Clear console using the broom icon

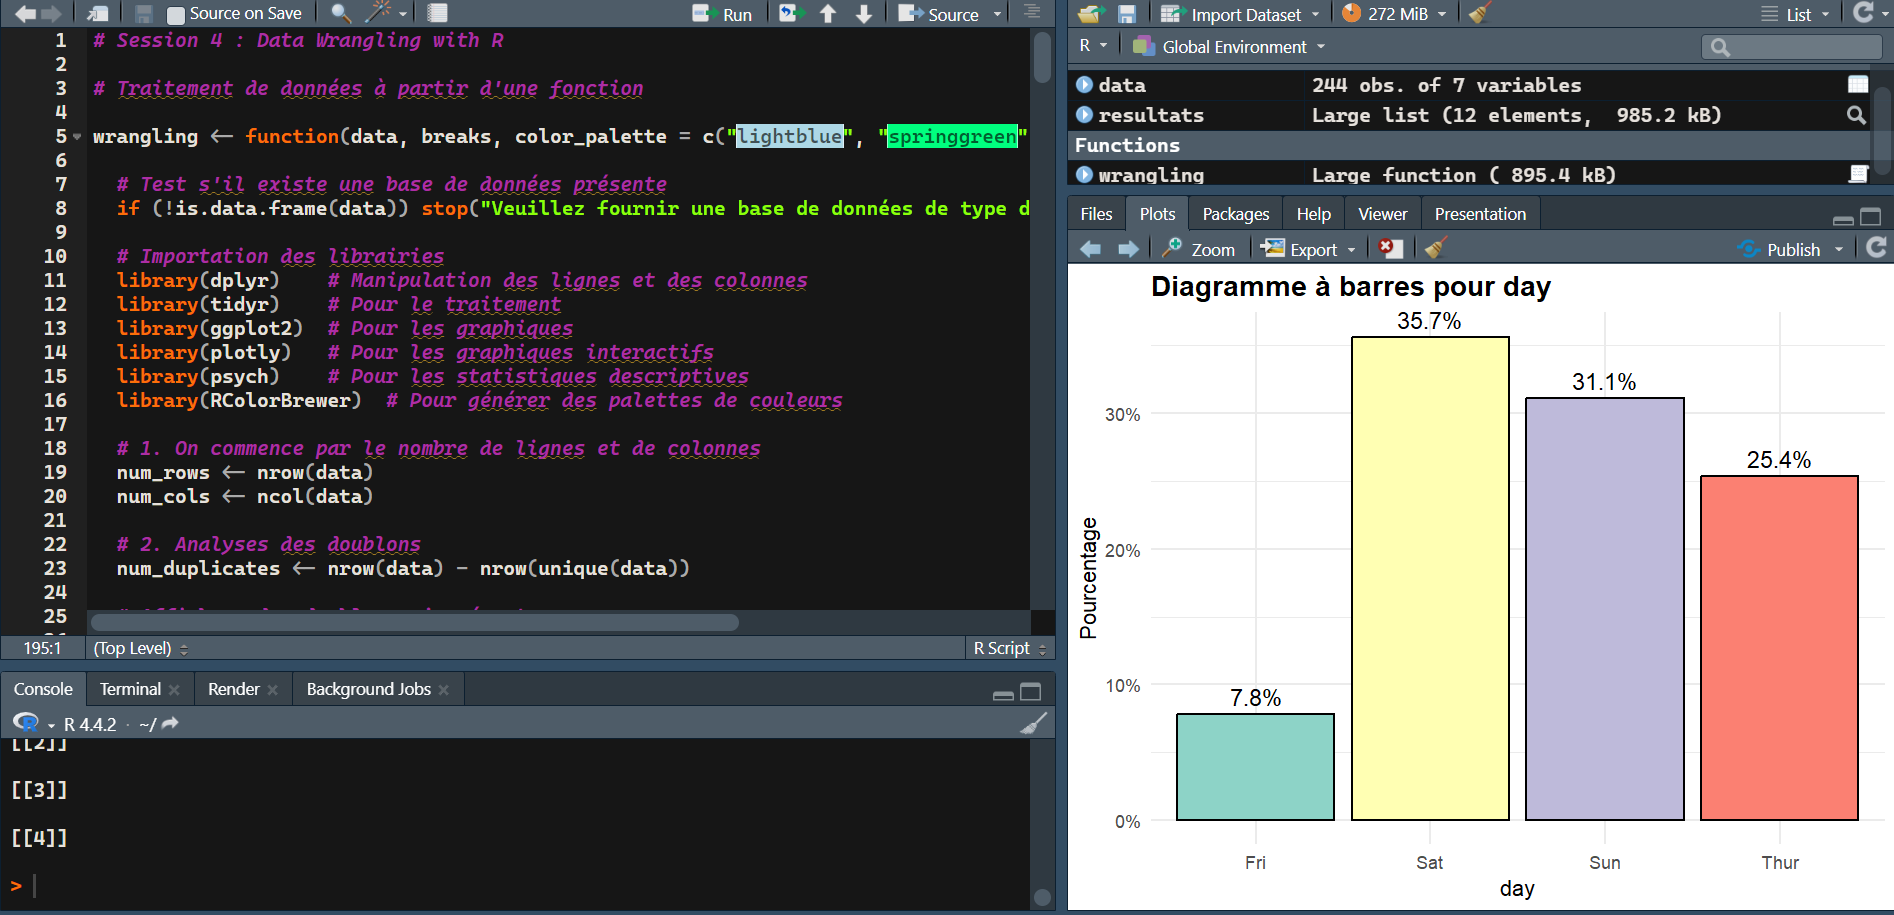(1033, 723)
